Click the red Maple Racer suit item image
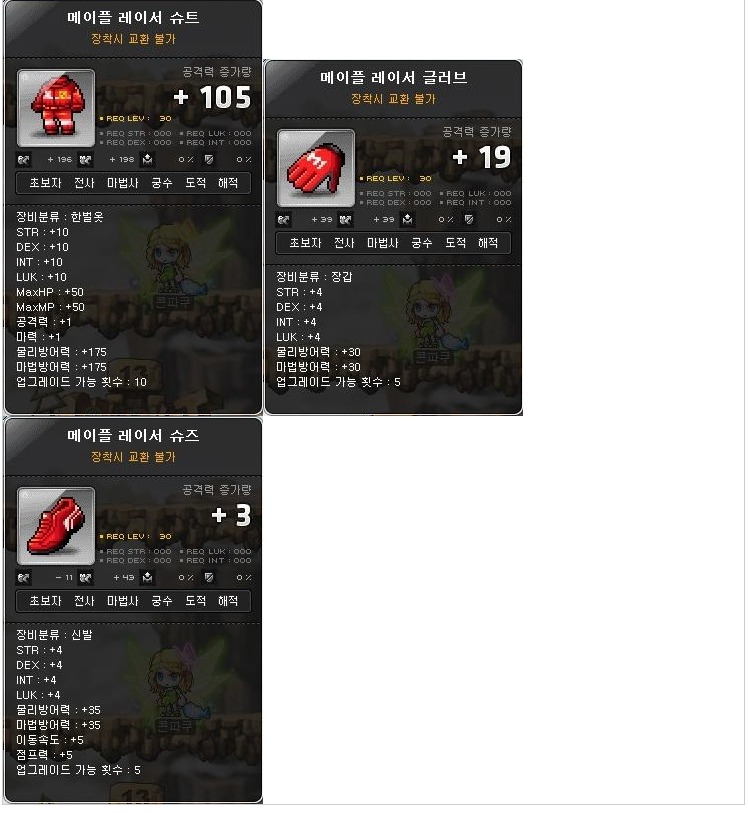748x813 pixels. pos(56,108)
